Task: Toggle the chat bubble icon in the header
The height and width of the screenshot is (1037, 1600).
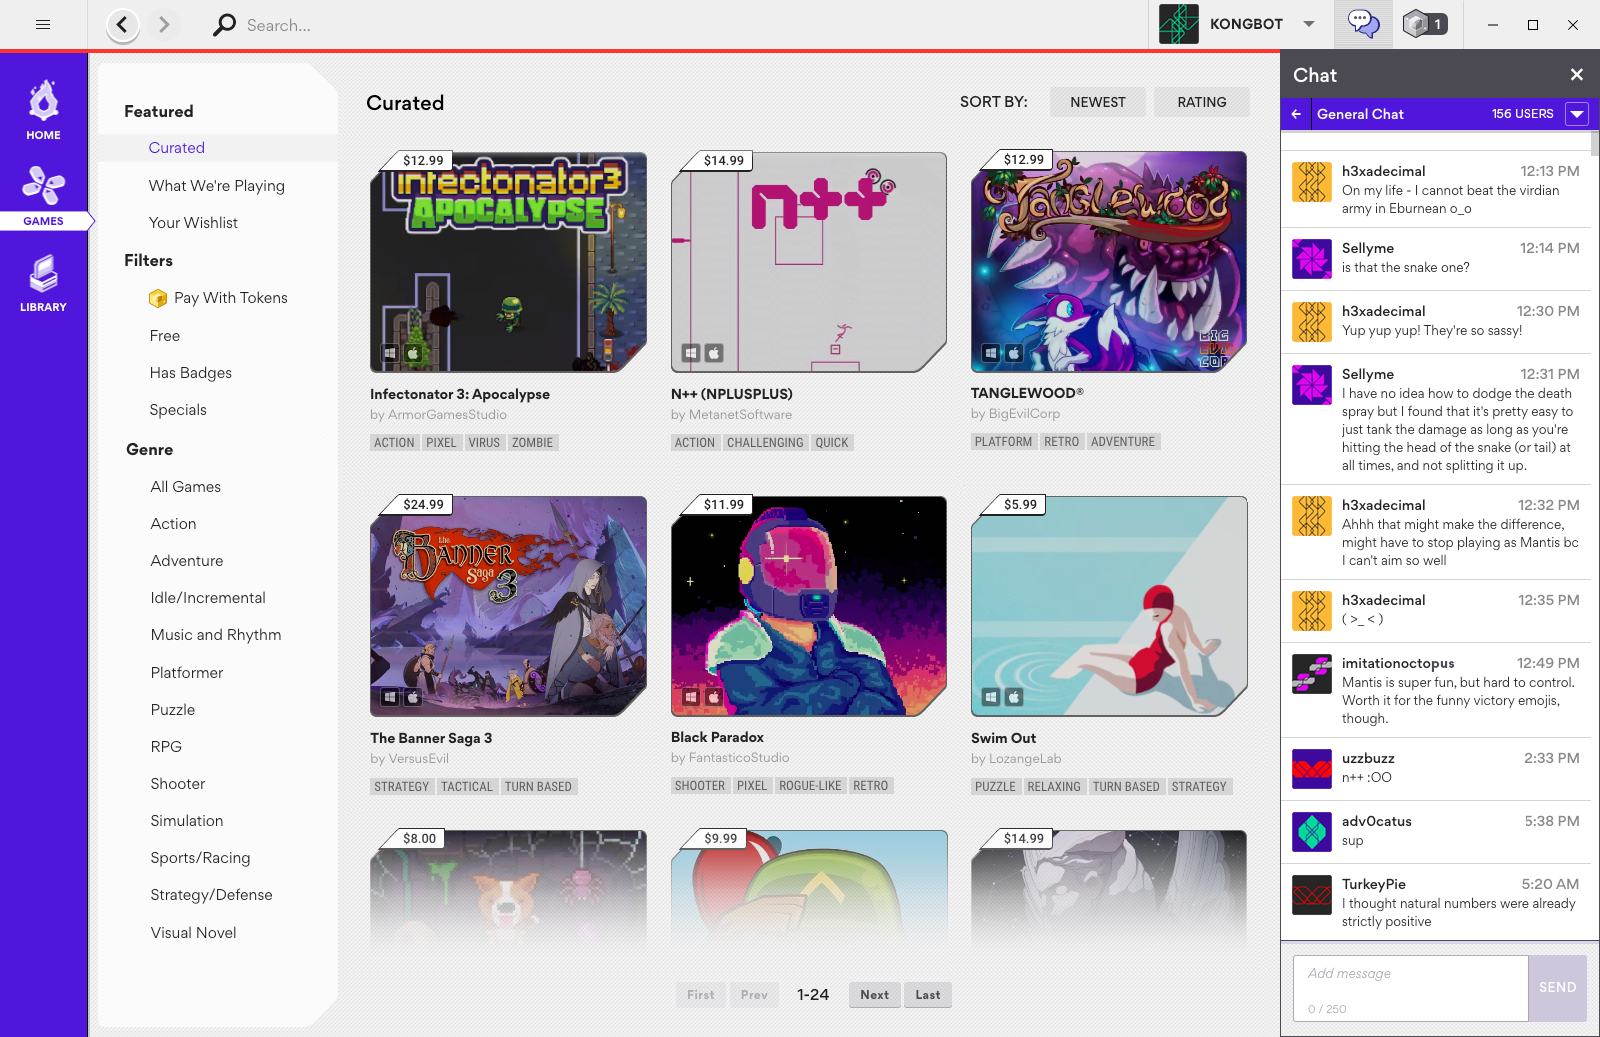Action: click(x=1363, y=24)
